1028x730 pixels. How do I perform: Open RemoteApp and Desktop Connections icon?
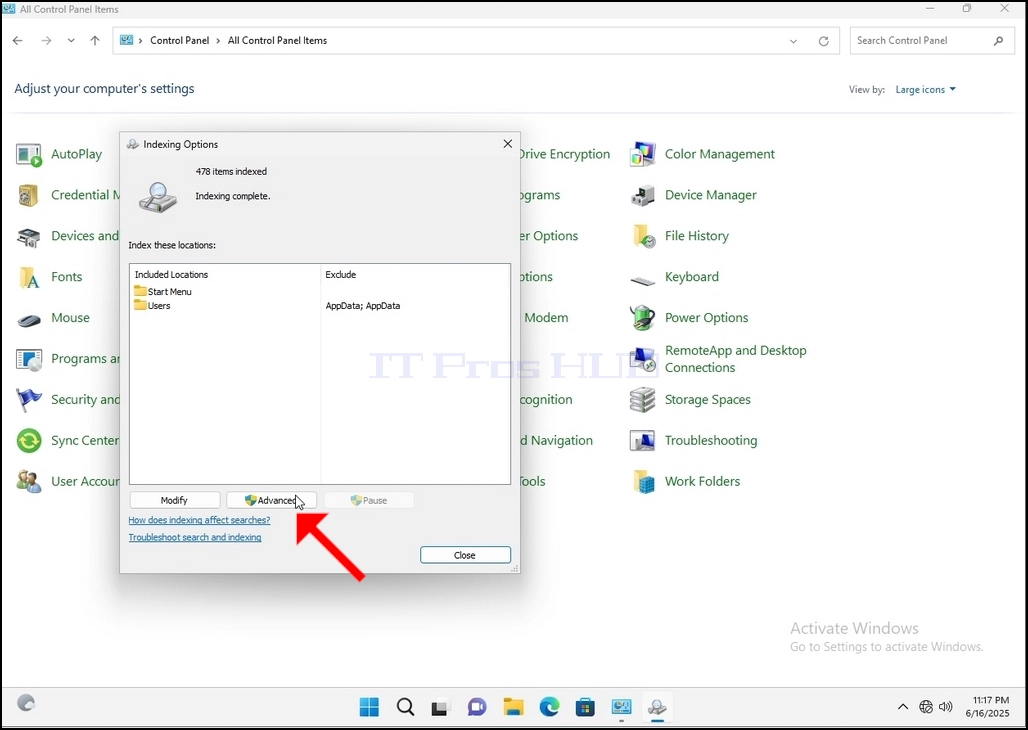pos(642,359)
